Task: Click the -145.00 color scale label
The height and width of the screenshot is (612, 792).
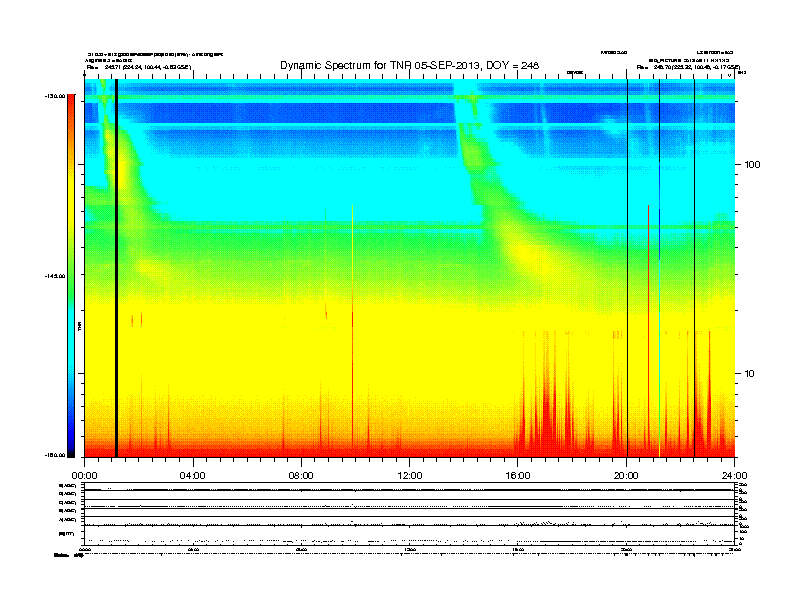Action: coord(55,276)
